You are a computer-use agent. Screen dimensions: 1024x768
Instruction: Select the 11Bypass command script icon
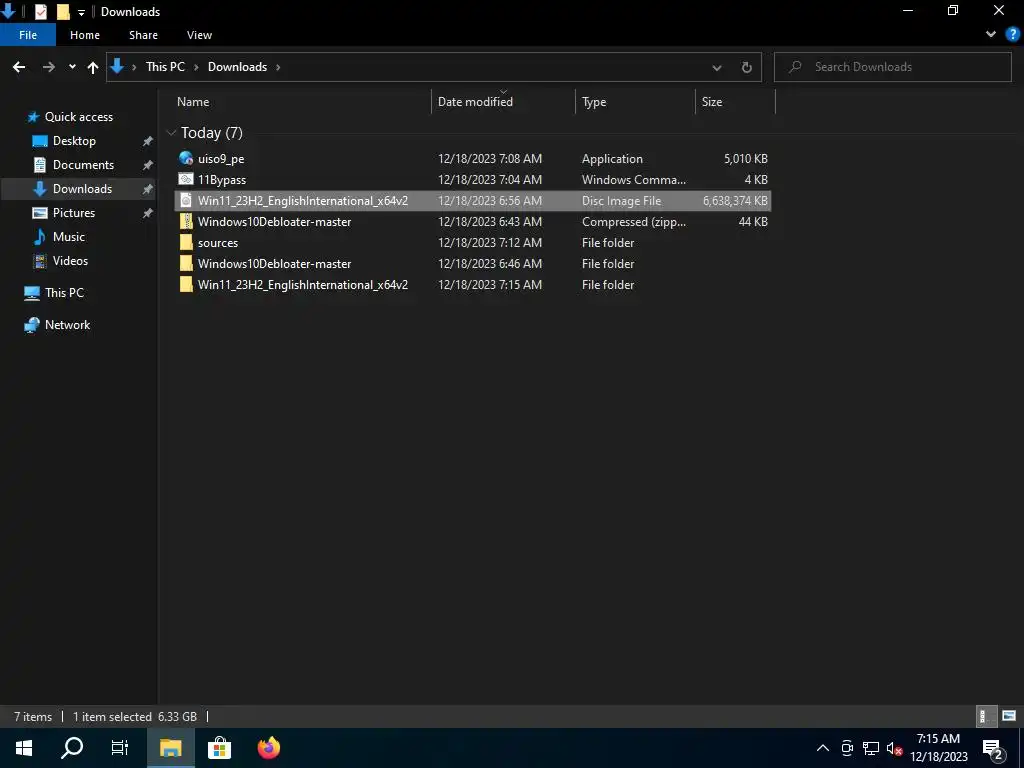tap(186, 179)
